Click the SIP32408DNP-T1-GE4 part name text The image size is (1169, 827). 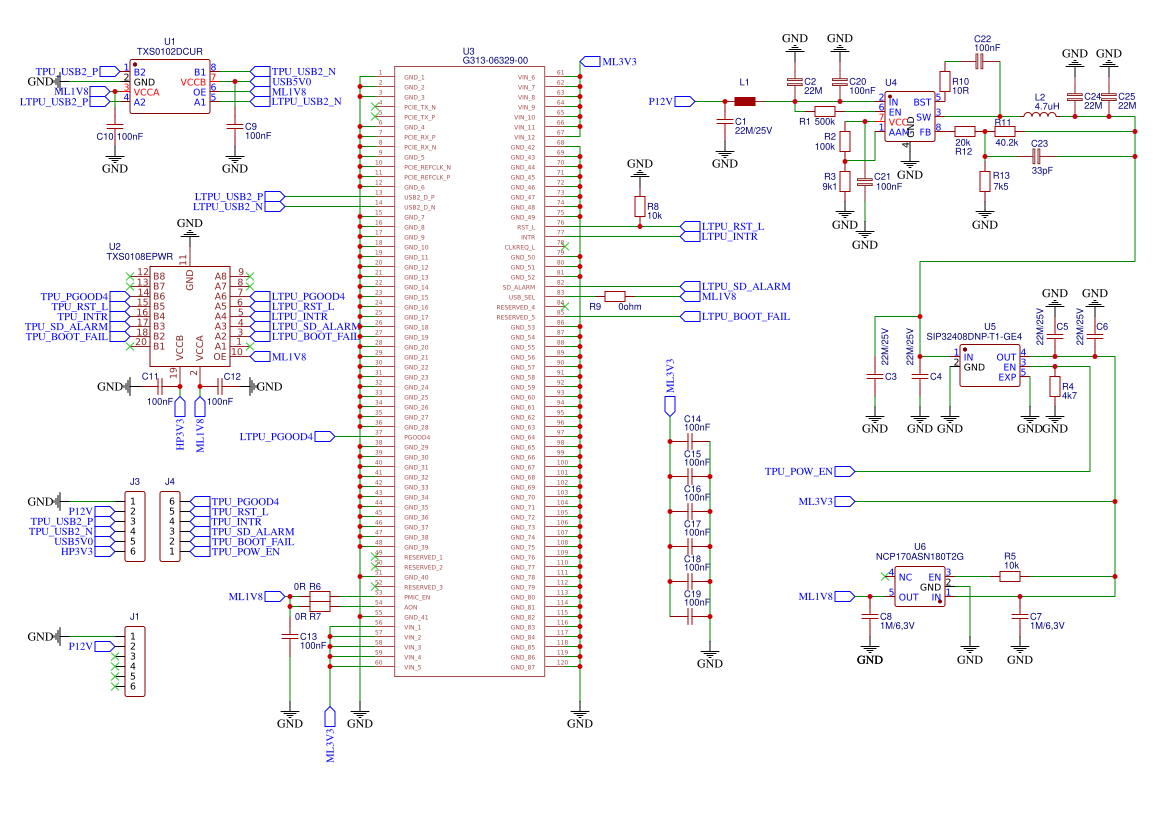pos(974,336)
